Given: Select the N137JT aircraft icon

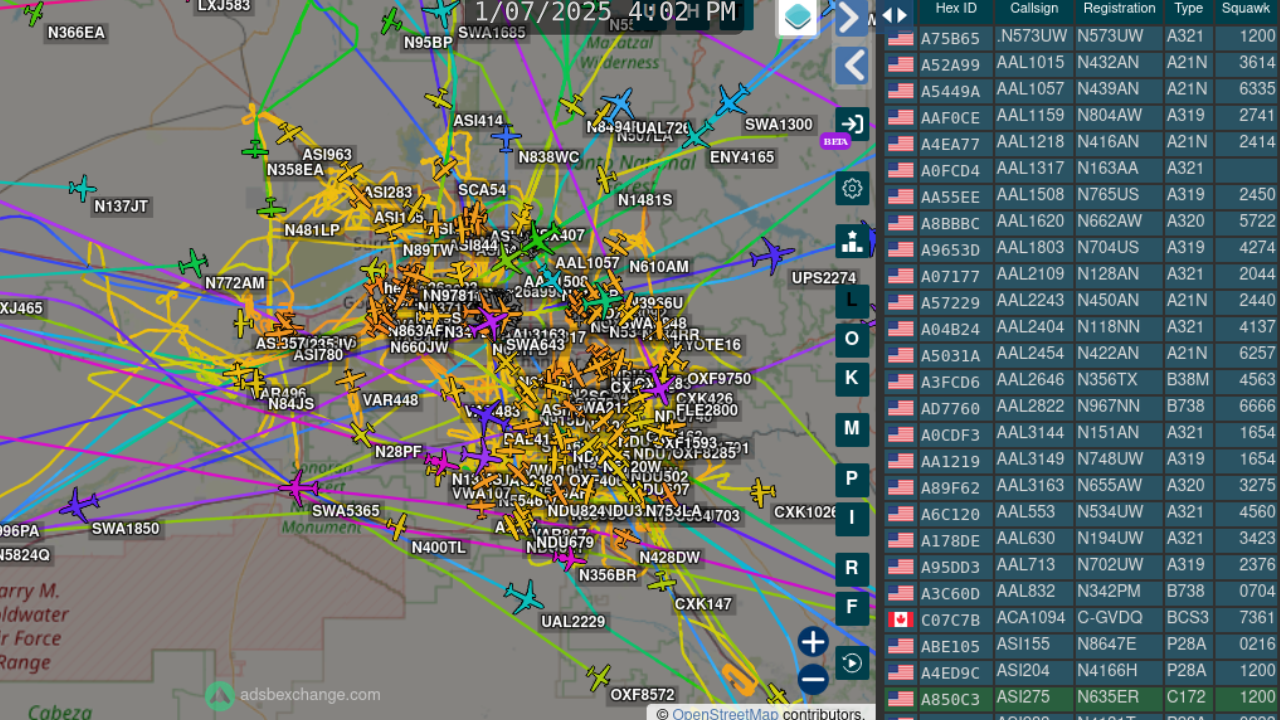Looking at the screenshot, I should pyautogui.click(x=82, y=187).
